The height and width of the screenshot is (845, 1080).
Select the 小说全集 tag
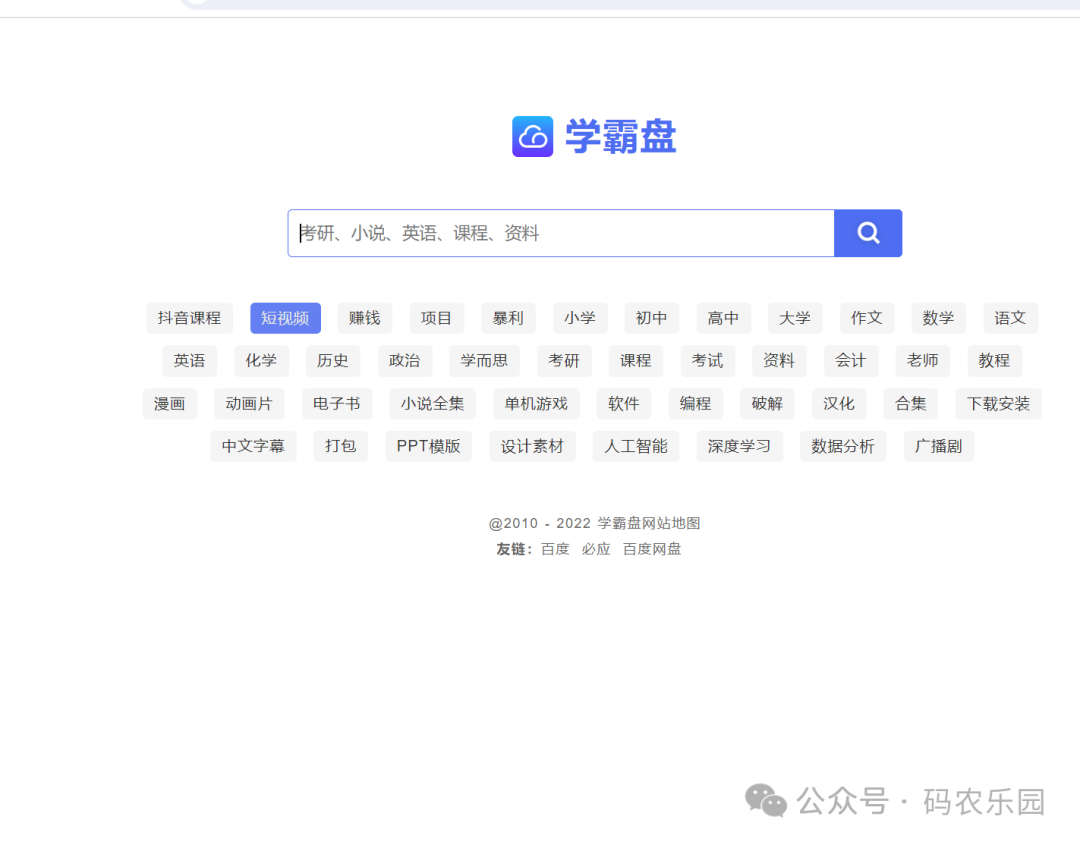pyautogui.click(x=431, y=403)
